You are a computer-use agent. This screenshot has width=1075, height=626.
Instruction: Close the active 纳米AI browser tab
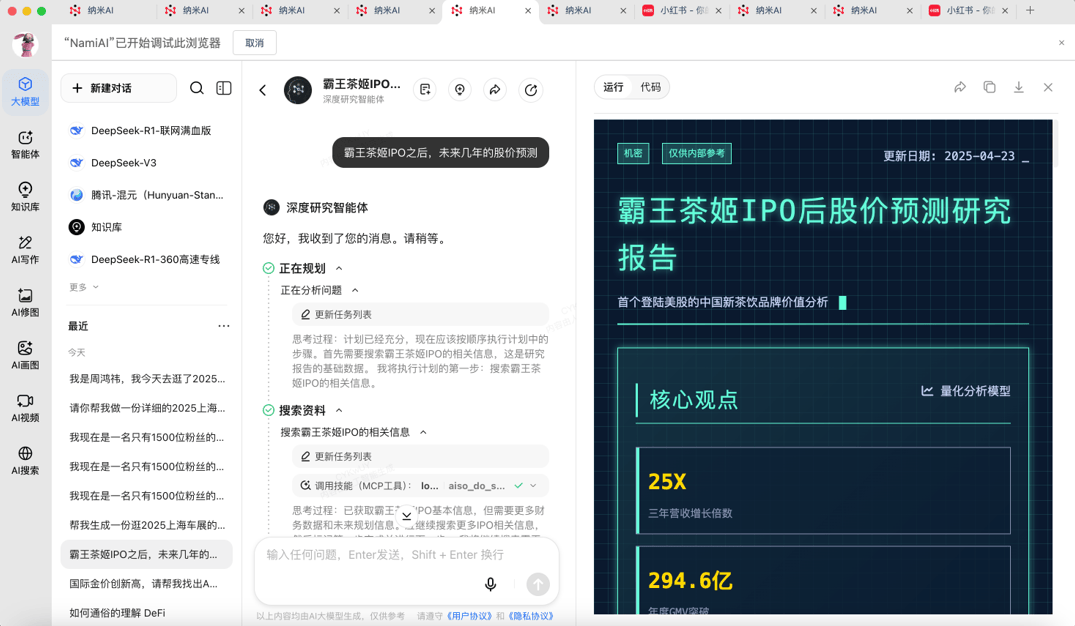pos(527,11)
